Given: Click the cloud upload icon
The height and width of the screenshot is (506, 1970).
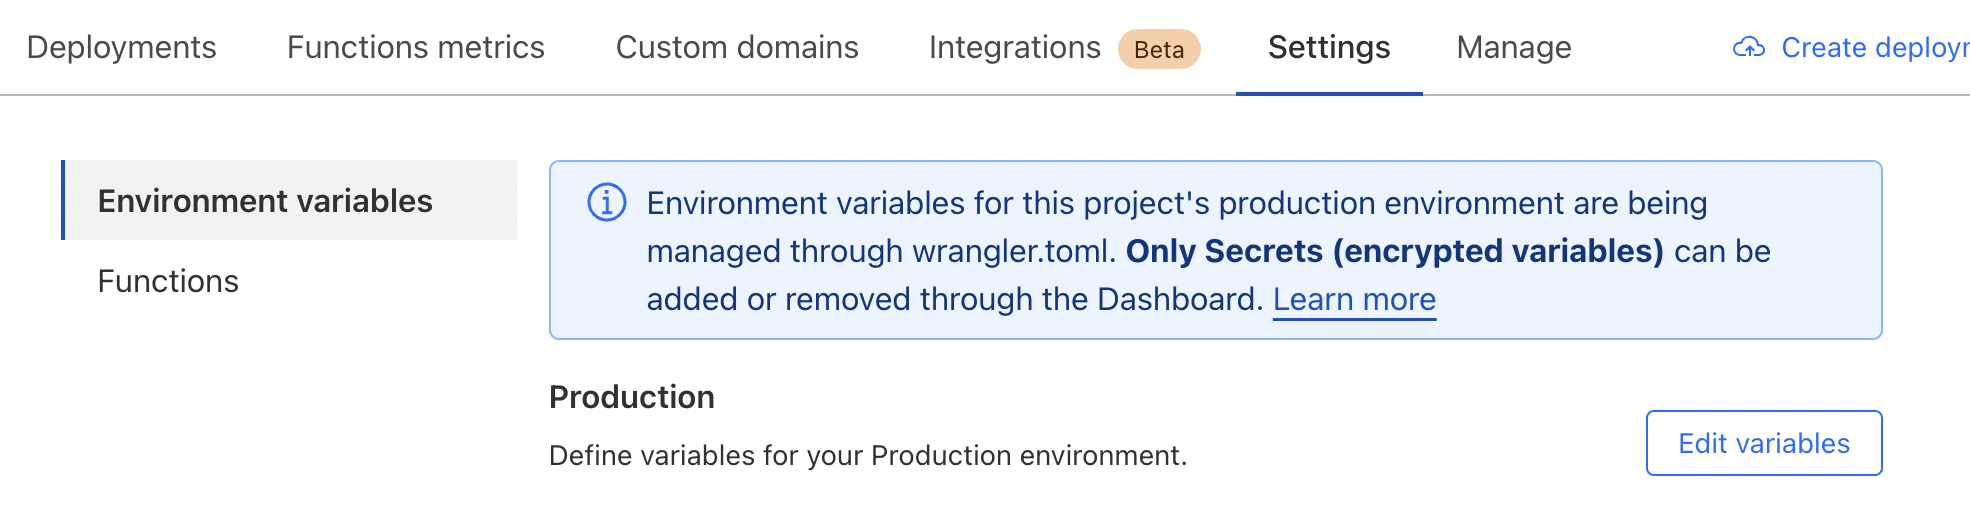Looking at the screenshot, I should (1748, 47).
